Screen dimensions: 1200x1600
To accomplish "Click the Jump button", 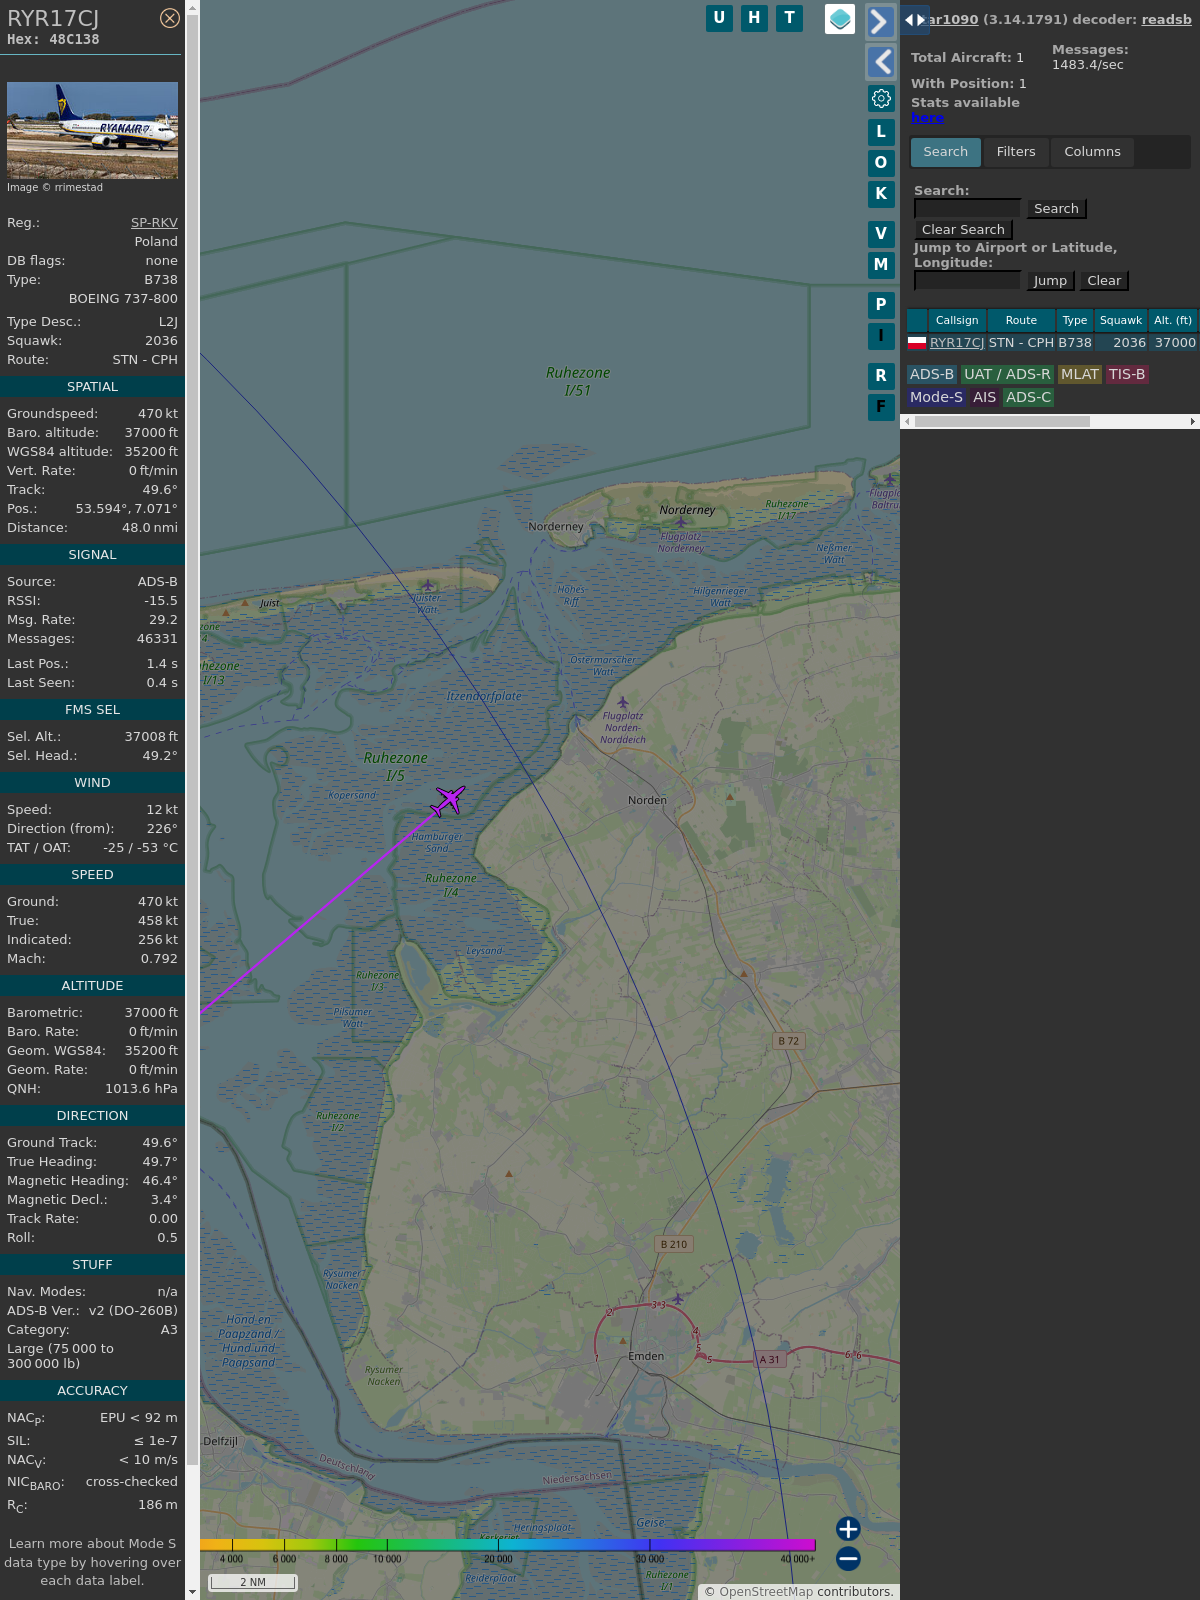I will (x=1050, y=281).
